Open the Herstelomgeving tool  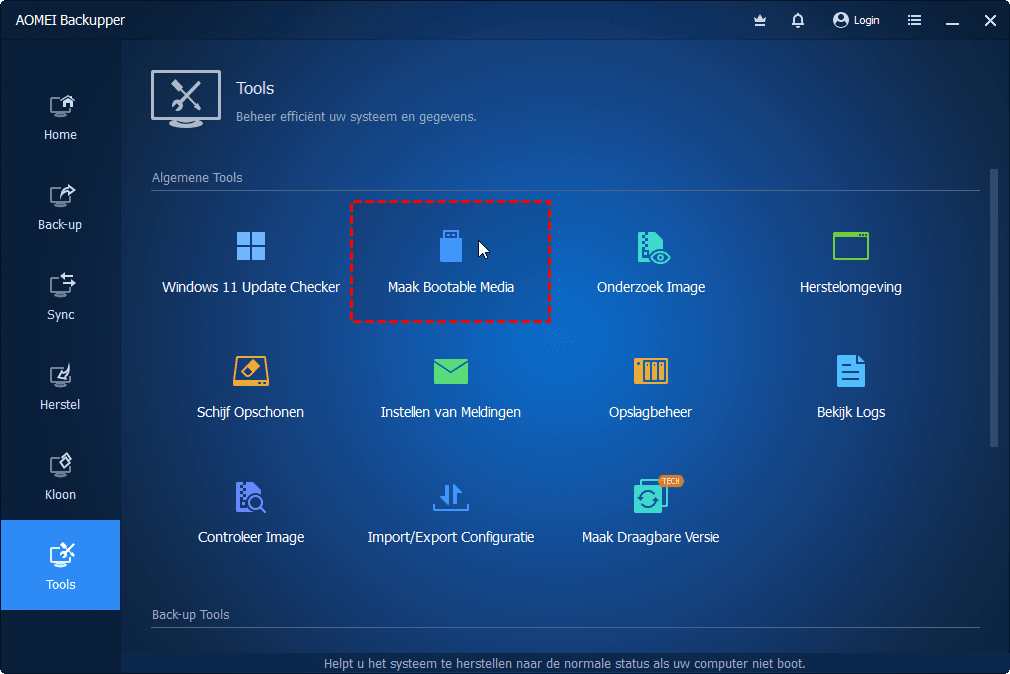pyautogui.click(x=850, y=262)
